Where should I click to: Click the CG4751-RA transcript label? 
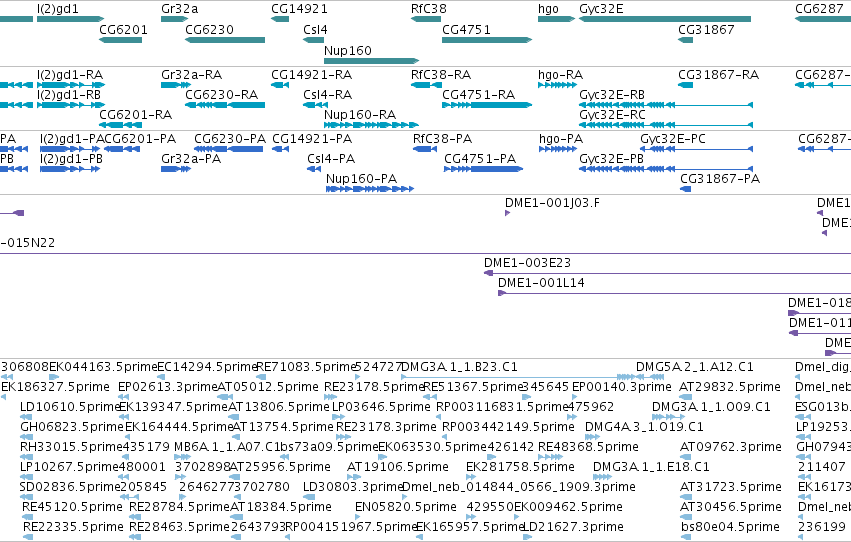(x=479, y=94)
